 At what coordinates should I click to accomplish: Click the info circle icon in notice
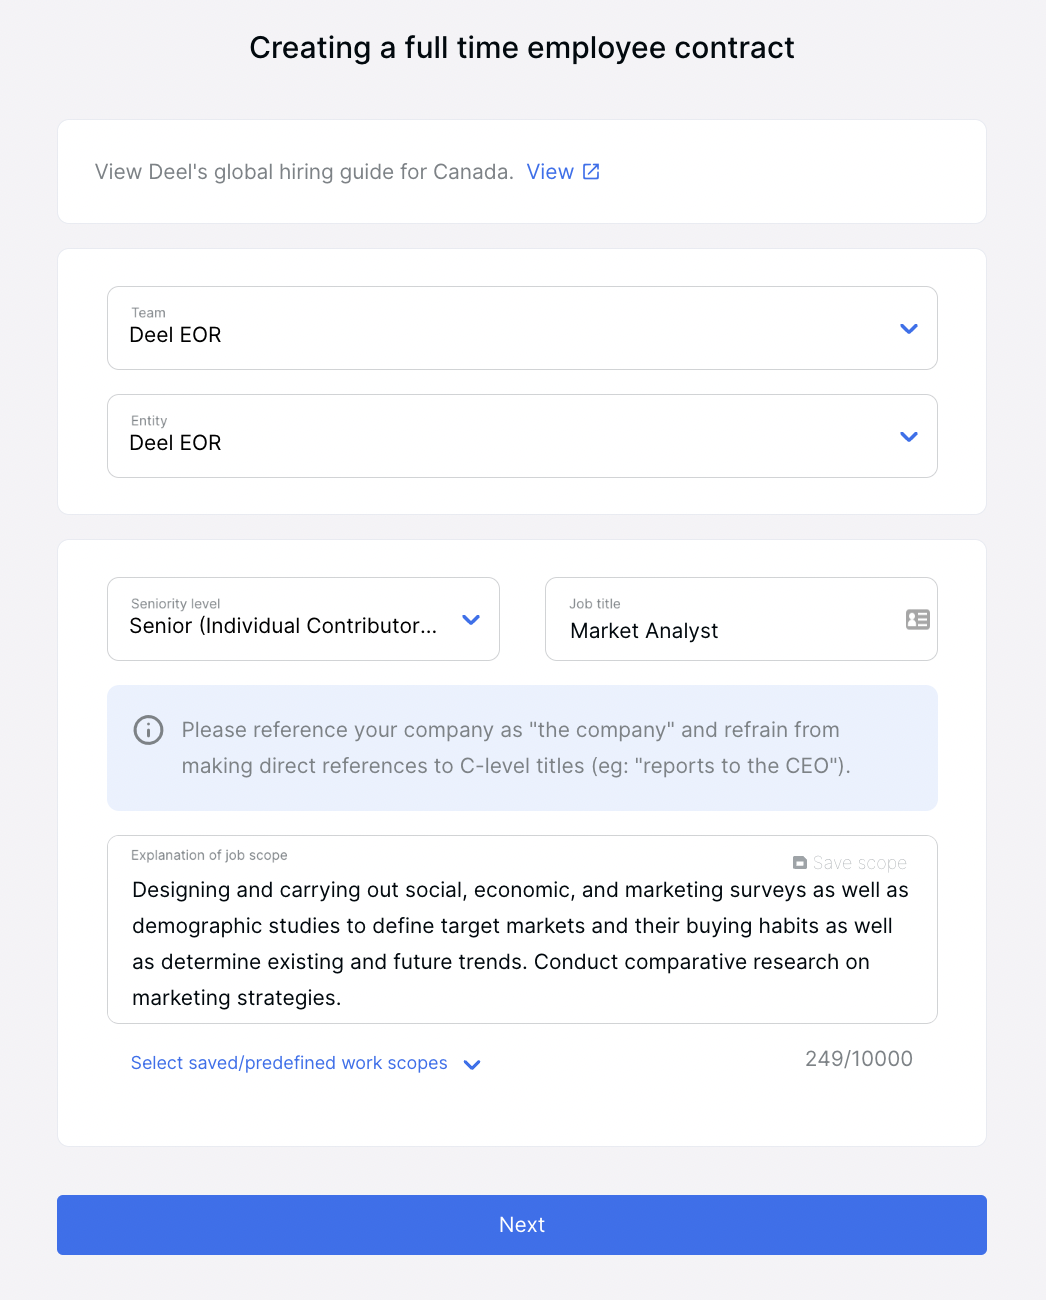click(x=148, y=730)
